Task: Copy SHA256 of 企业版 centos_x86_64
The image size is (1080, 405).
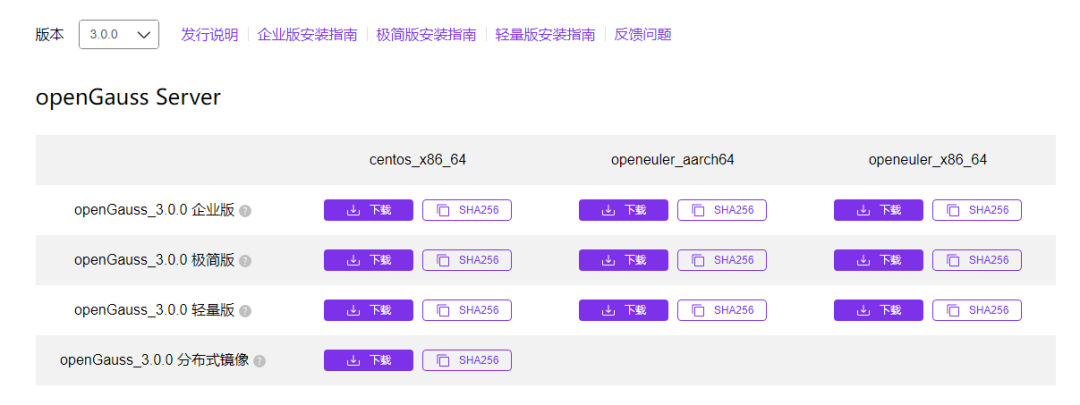Action: coord(467,210)
